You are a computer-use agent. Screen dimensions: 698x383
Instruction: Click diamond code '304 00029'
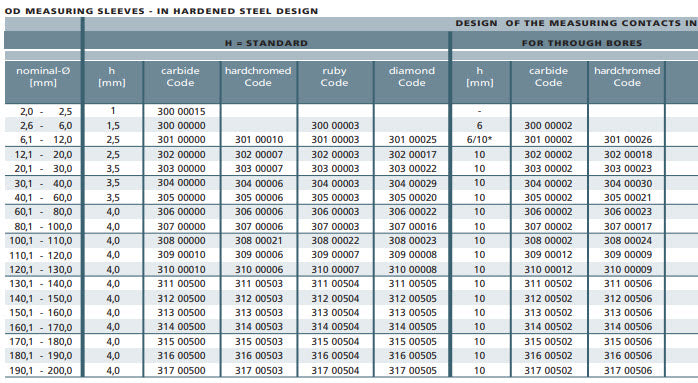(x=413, y=183)
